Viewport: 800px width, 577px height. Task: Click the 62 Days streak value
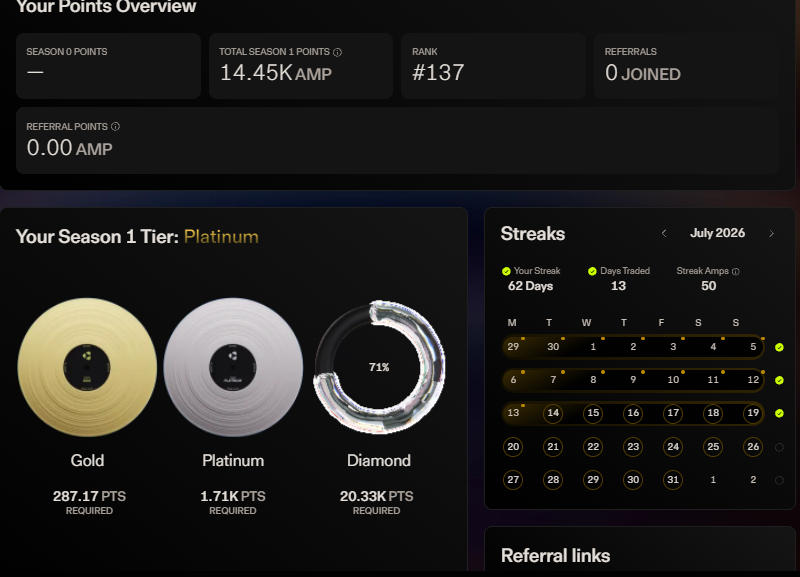pyautogui.click(x=531, y=286)
